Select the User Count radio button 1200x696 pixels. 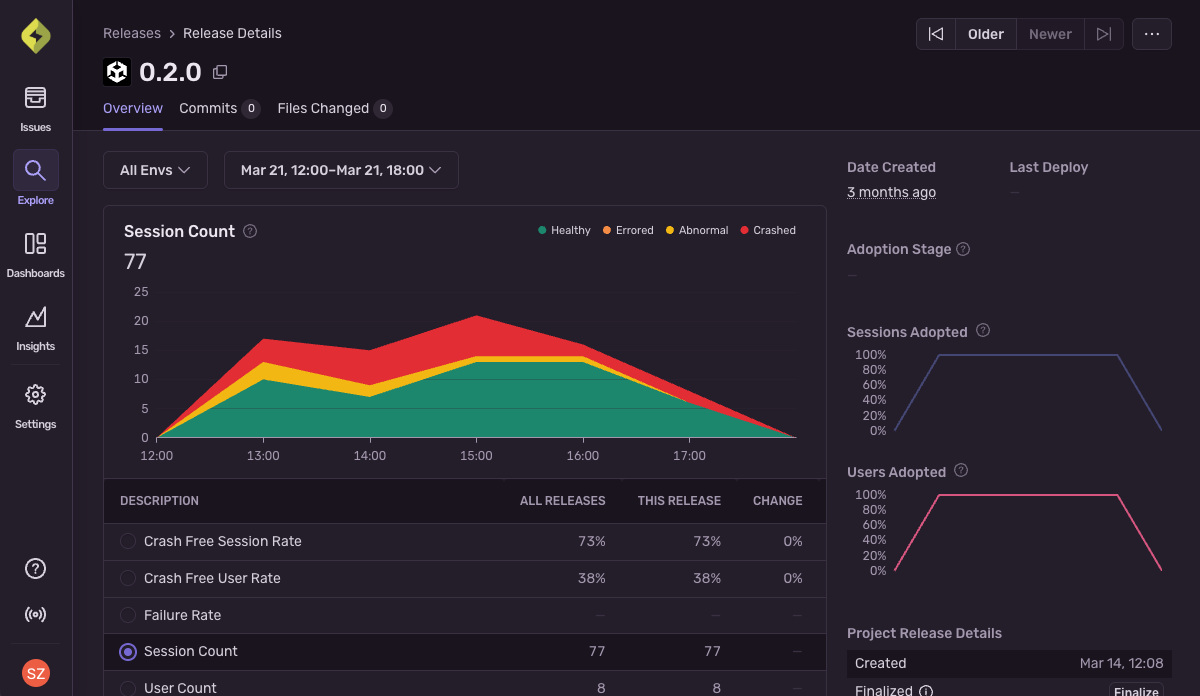point(127,688)
